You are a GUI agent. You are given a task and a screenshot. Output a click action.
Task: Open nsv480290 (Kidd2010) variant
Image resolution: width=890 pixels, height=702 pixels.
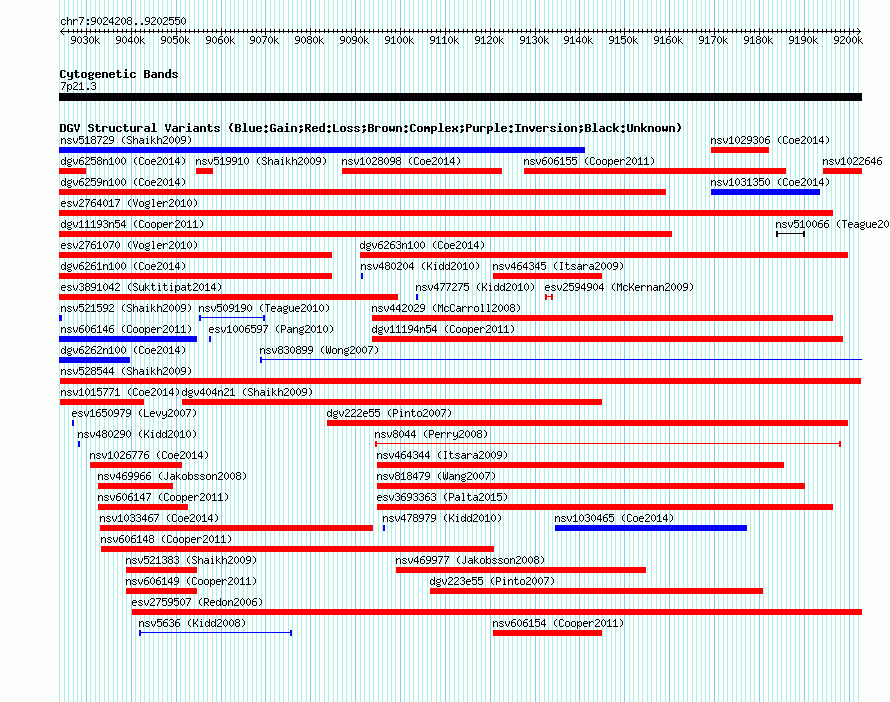[137, 434]
